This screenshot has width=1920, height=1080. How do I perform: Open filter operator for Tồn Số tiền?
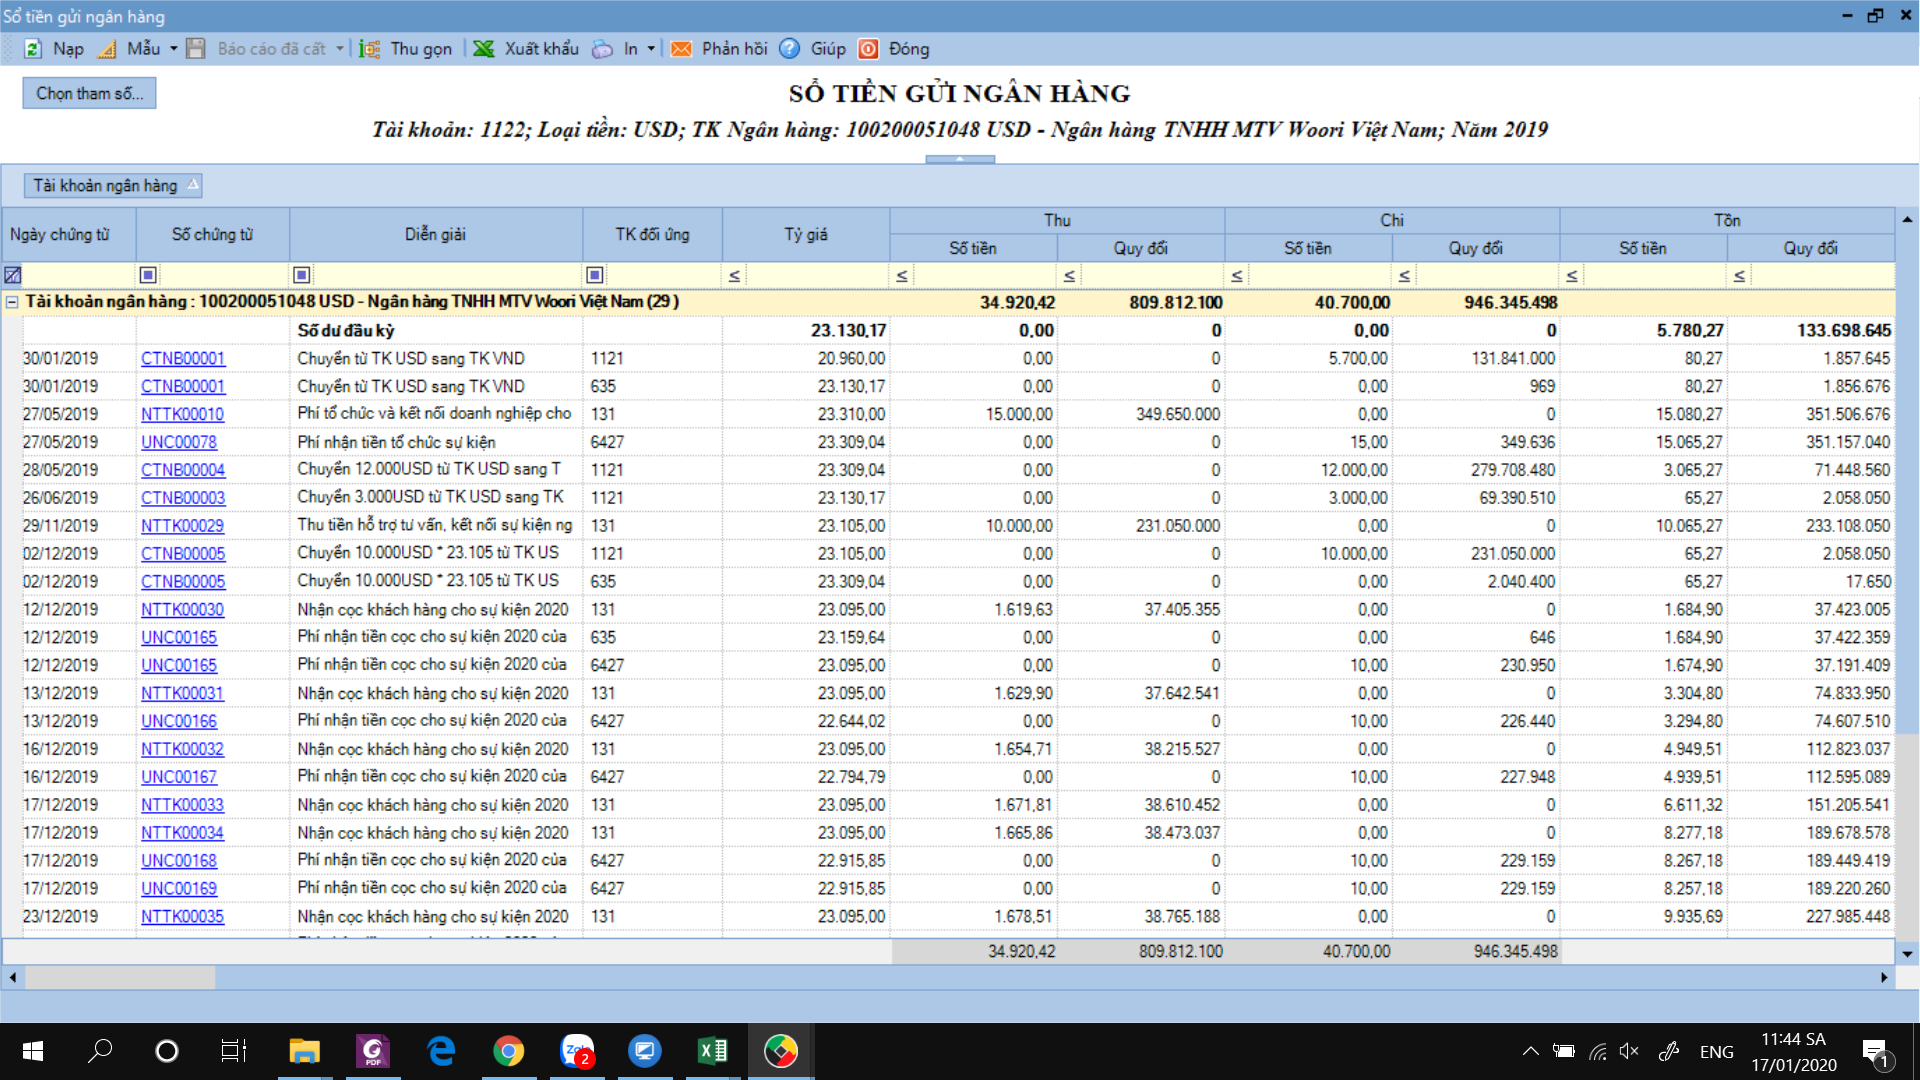click(1572, 276)
